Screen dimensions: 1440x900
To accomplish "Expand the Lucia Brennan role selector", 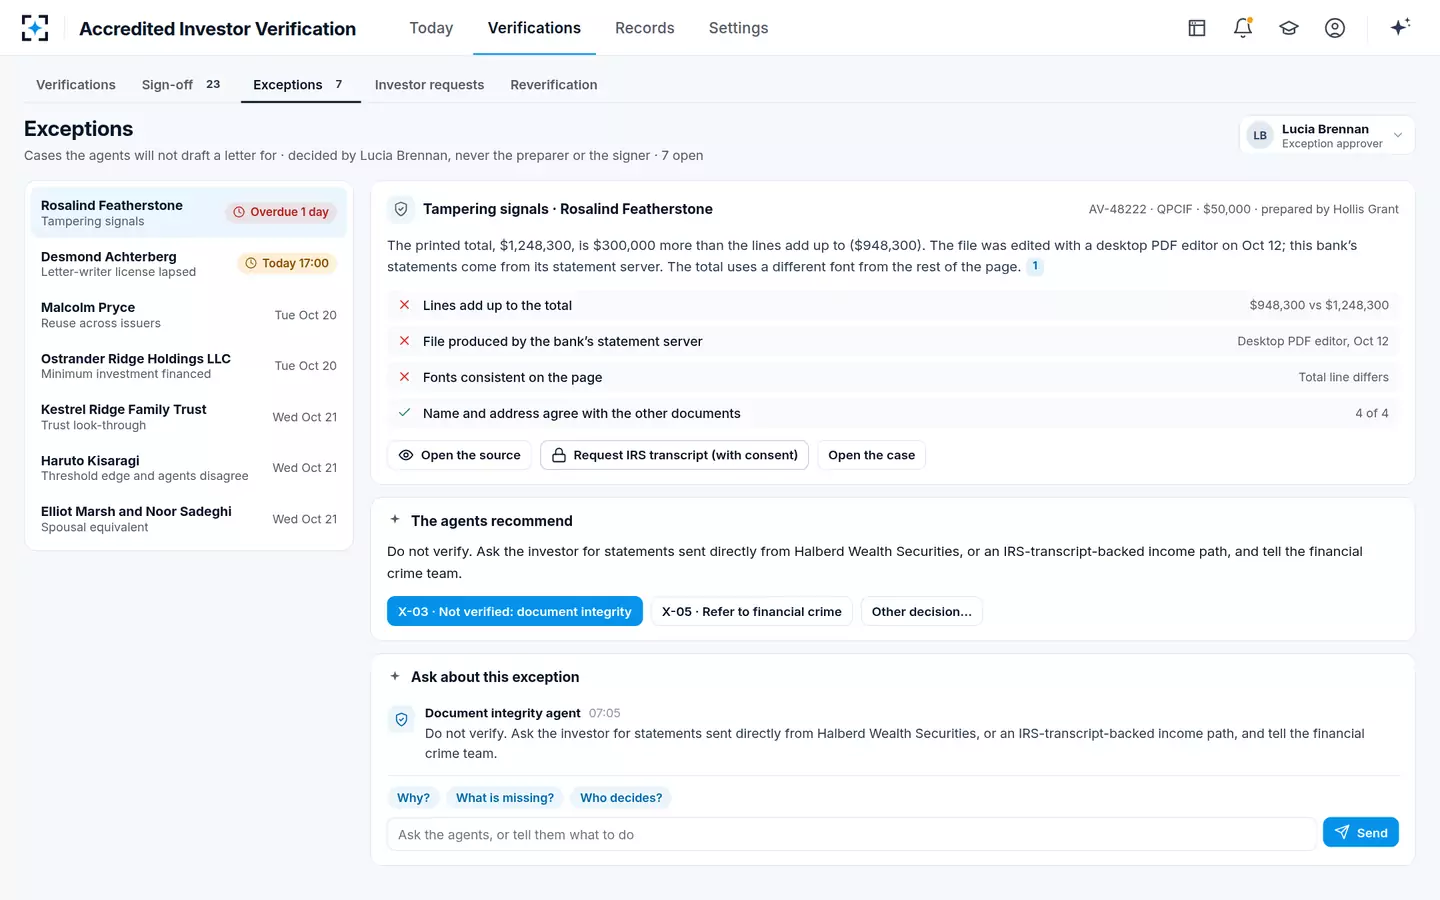I will [x=1327, y=136].
